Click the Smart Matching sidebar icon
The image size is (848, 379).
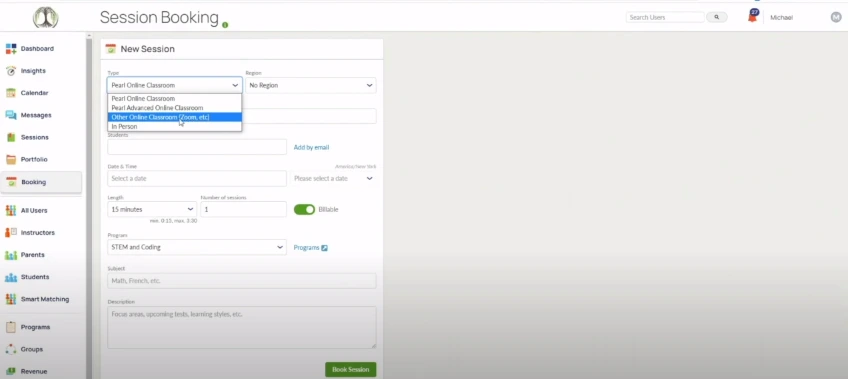click(x=11, y=299)
